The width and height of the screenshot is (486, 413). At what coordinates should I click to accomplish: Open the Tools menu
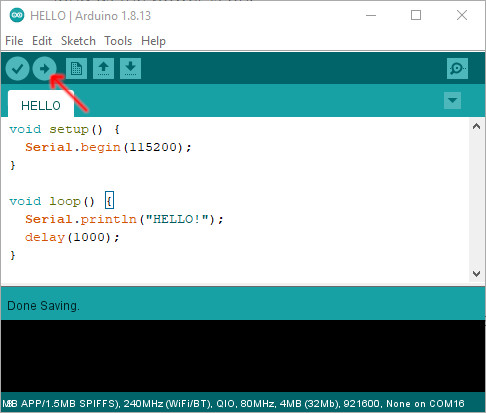tap(118, 41)
